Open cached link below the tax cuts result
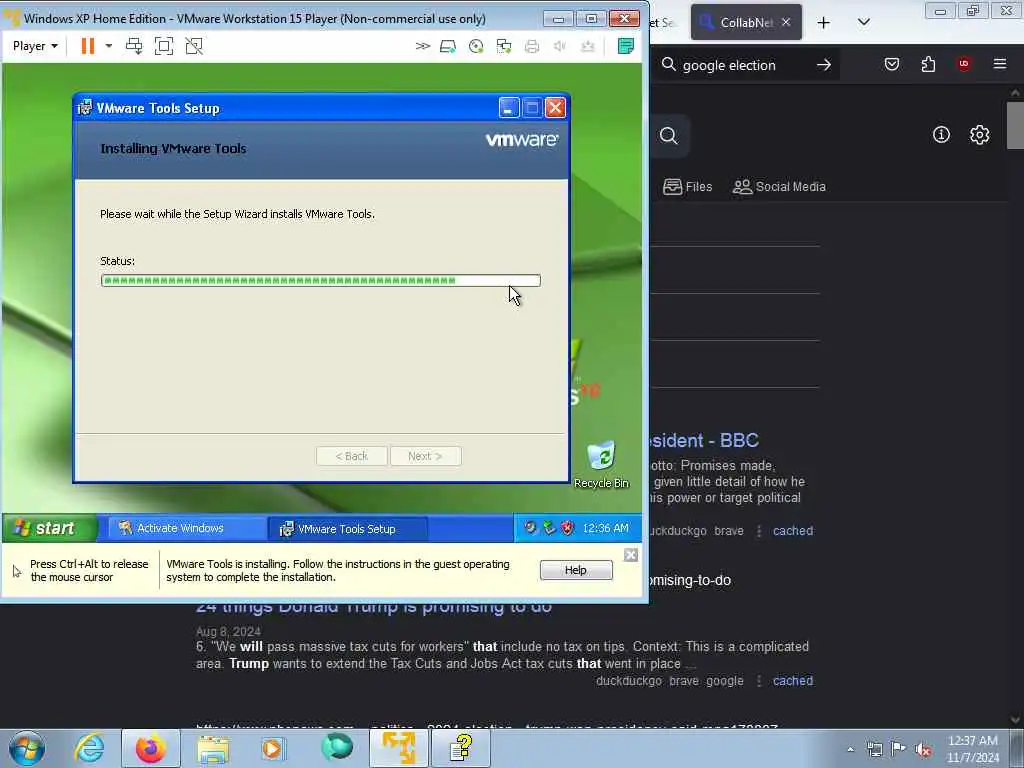 click(793, 681)
